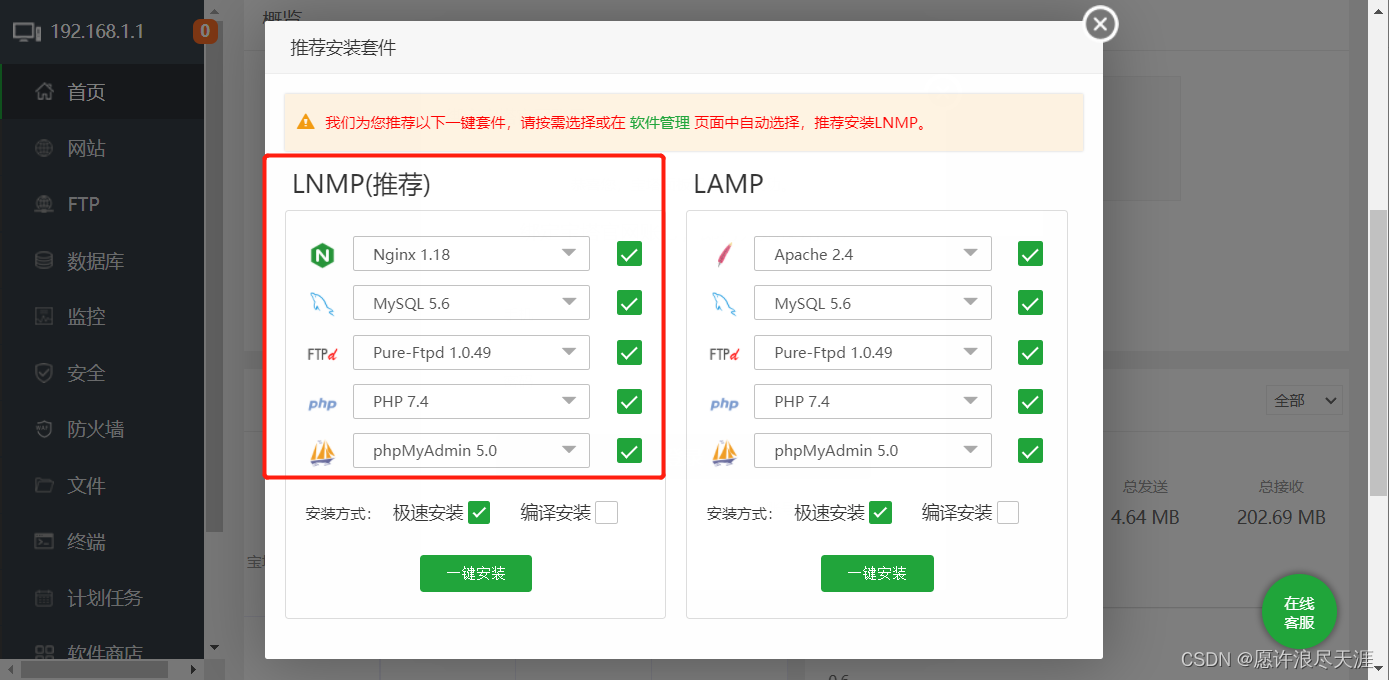Click the database icon beside 数据库
This screenshot has height=680, width=1389.
(x=44, y=260)
